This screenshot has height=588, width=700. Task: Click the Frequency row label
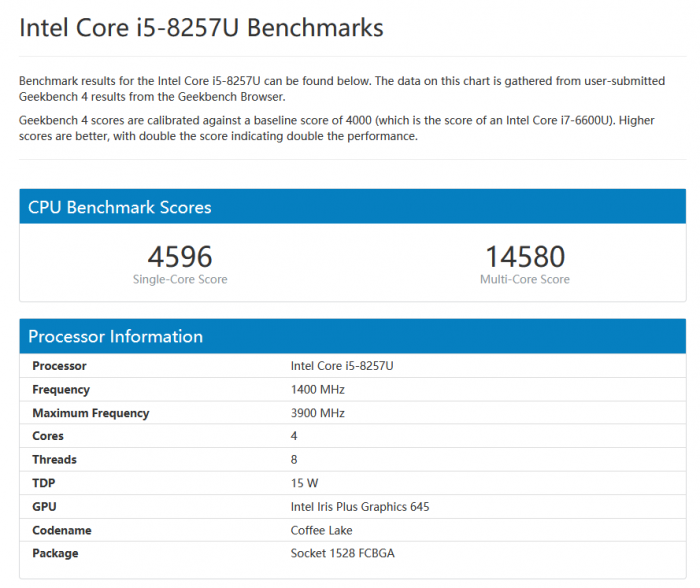coord(61,390)
